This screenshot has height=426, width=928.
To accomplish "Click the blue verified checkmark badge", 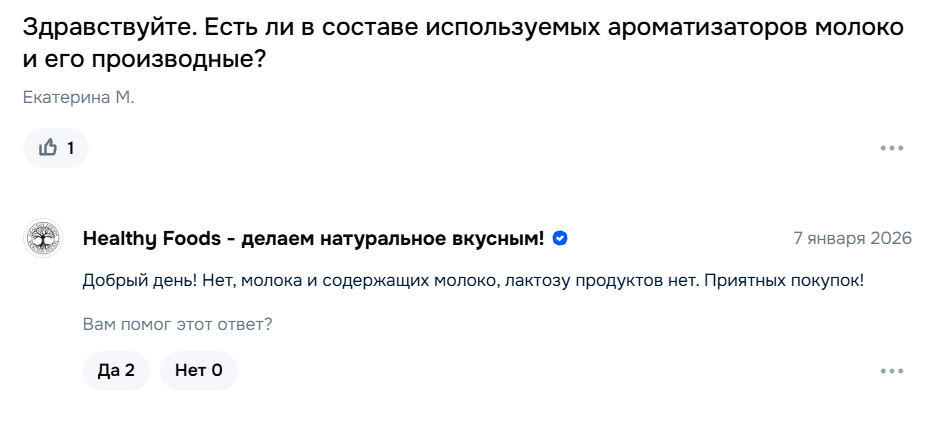I will click(561, 238).
